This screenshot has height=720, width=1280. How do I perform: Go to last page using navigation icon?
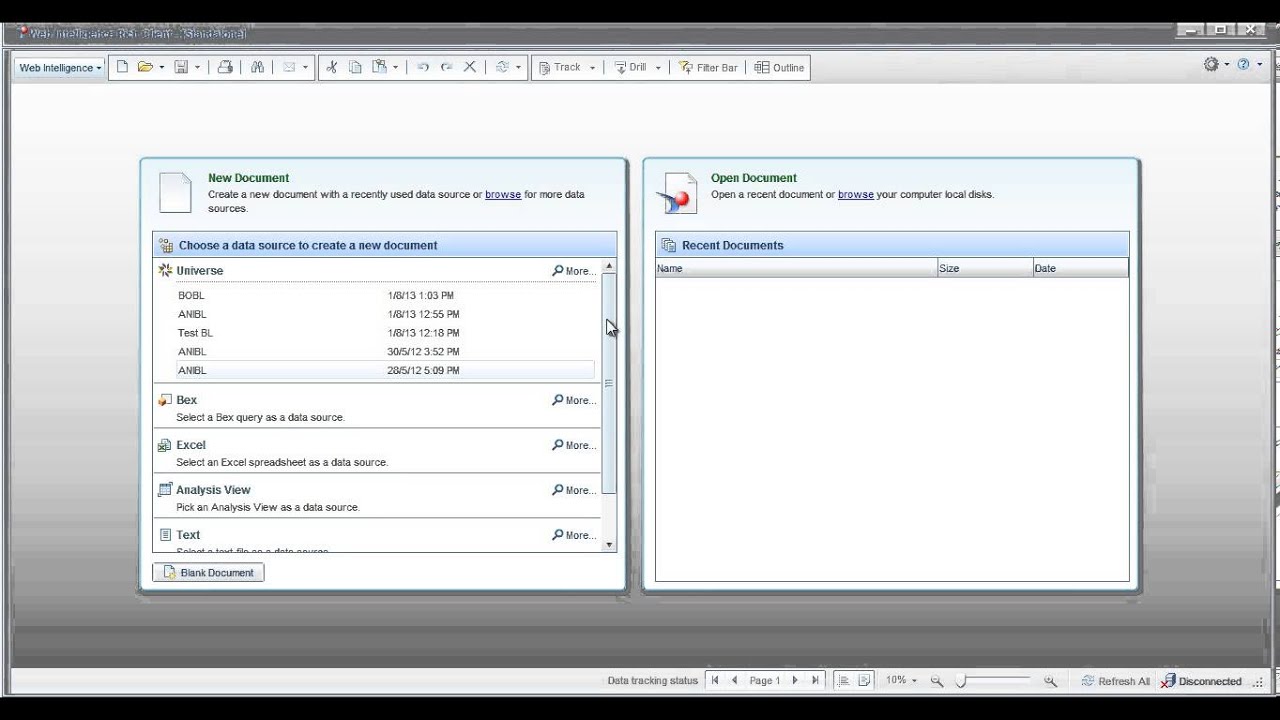[815, 680]
